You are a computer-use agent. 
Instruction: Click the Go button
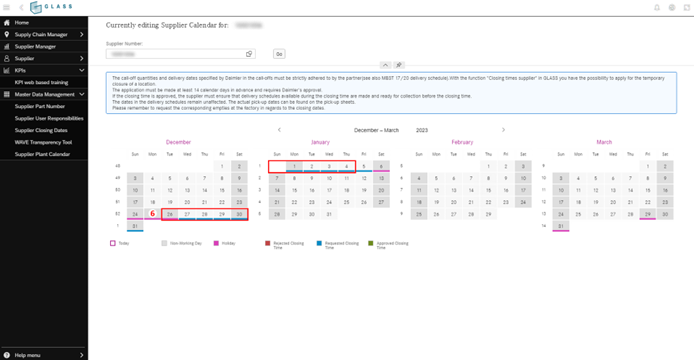pyautogui.click(x=279, y=54)
